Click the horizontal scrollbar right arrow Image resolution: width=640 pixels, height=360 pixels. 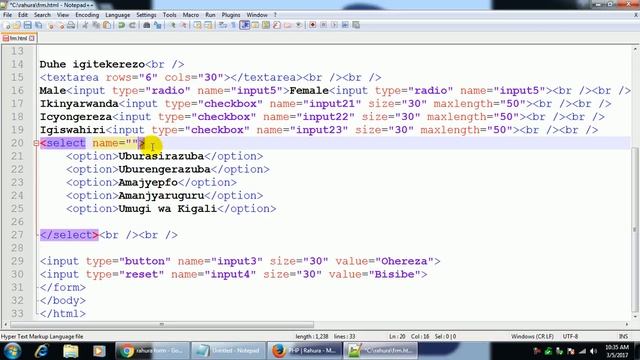(x=627, y=324)
